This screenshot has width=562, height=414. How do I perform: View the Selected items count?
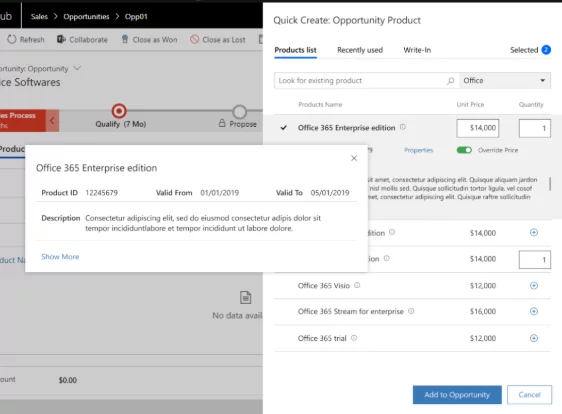(530, 50)
